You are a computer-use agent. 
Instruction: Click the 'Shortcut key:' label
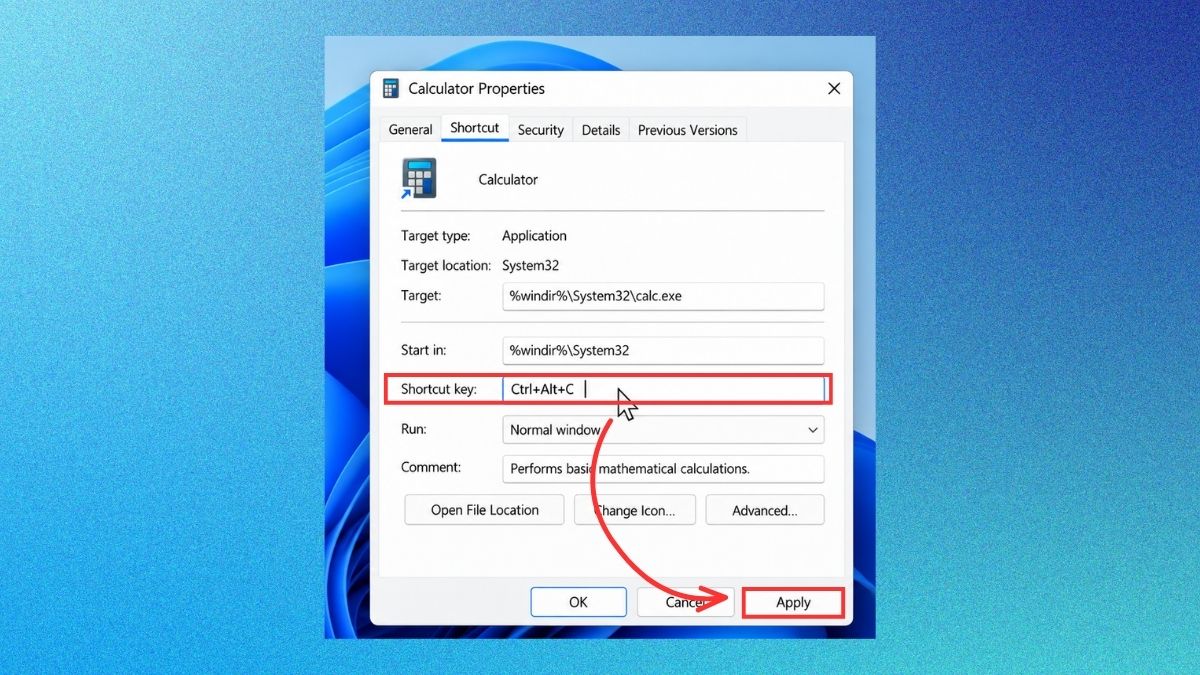(439, 389)
